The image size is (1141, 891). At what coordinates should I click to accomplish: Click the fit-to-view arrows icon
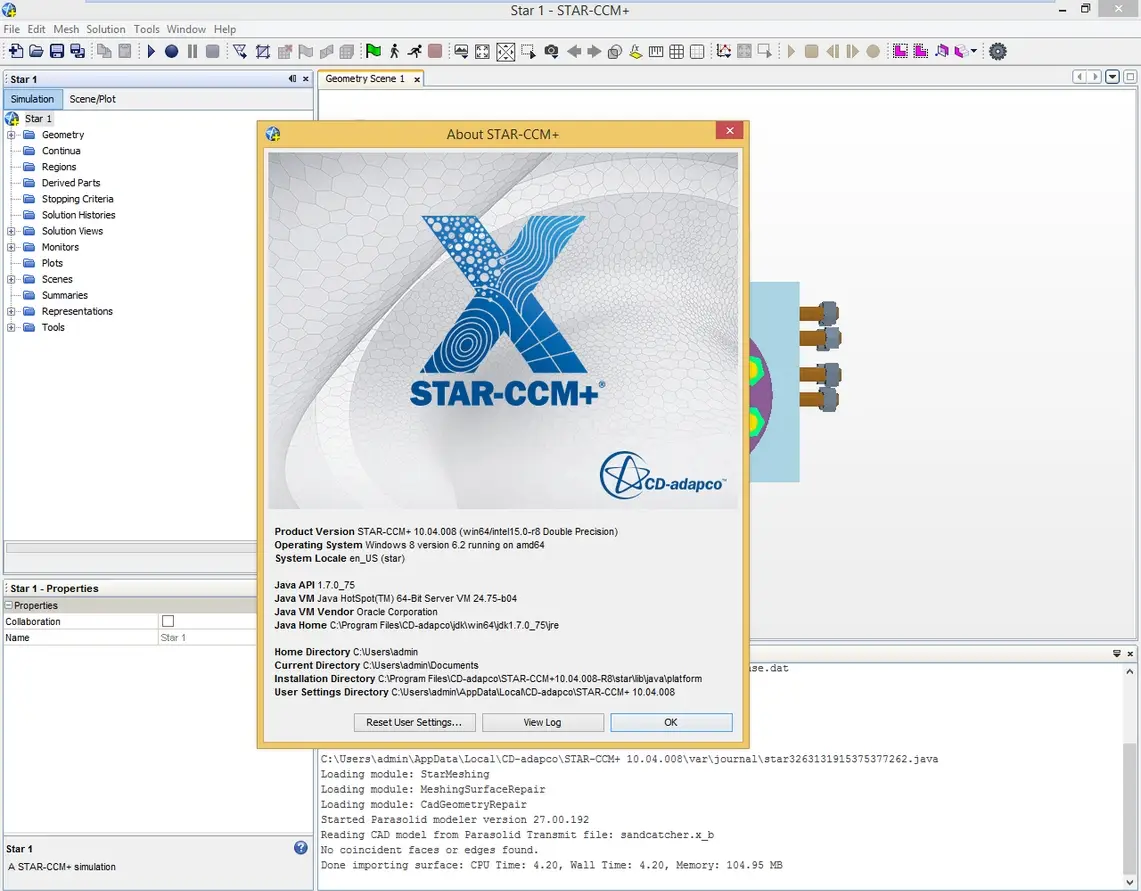(x=482, y=51)
